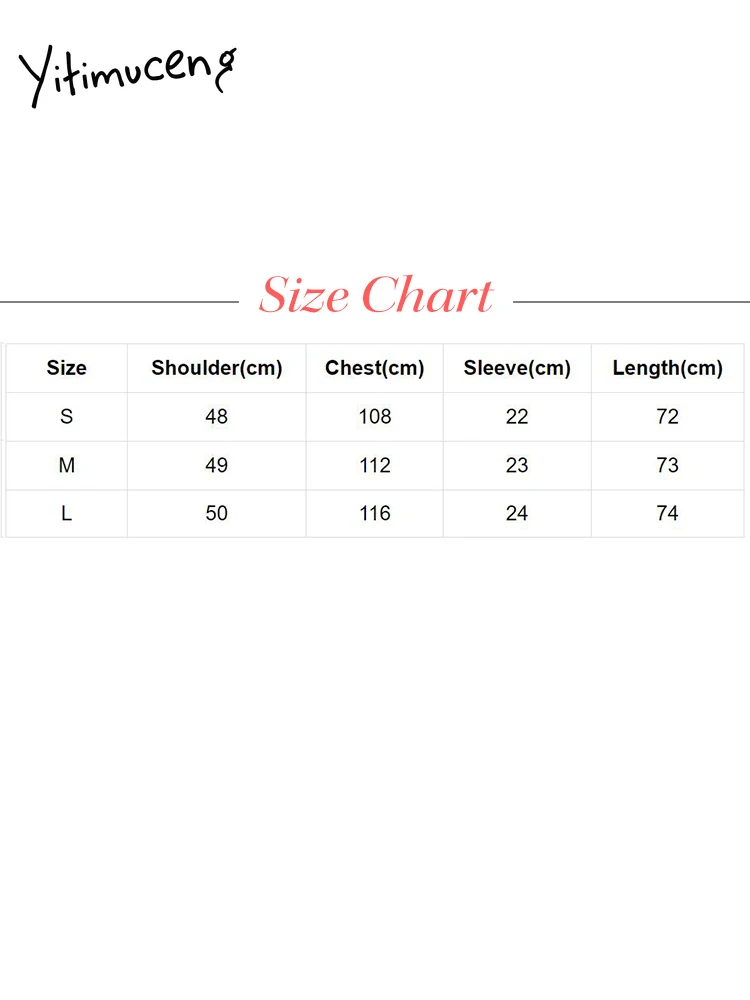Select the shoulder measurement 50 cell

pyautogui.click(x=217, y=513)
